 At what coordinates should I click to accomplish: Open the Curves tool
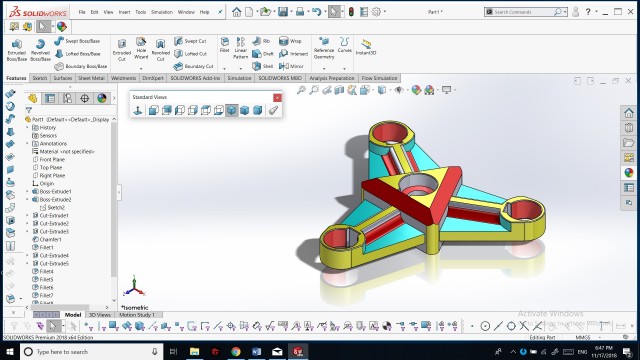344,44
